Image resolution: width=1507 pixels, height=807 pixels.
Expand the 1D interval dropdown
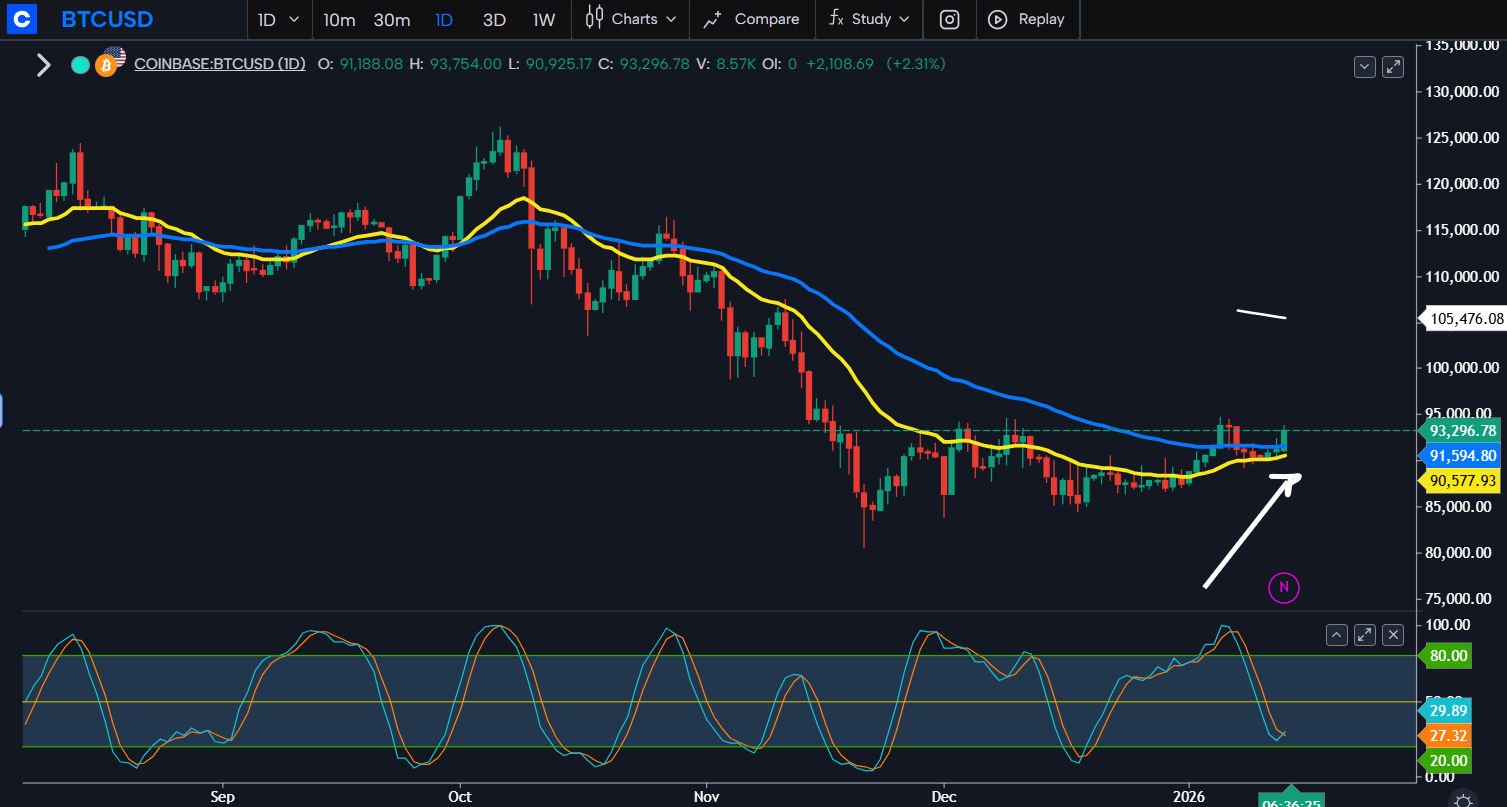point(278,19)
